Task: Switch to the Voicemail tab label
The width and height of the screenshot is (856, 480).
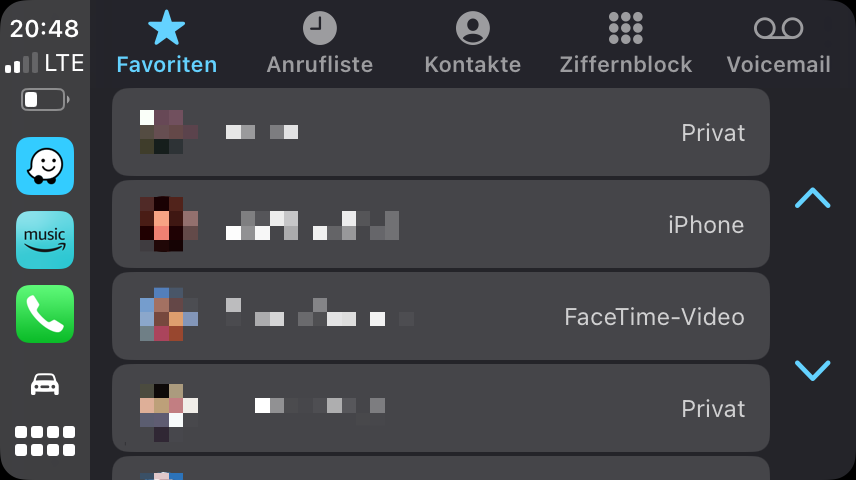Action: (x=778, y=65)
